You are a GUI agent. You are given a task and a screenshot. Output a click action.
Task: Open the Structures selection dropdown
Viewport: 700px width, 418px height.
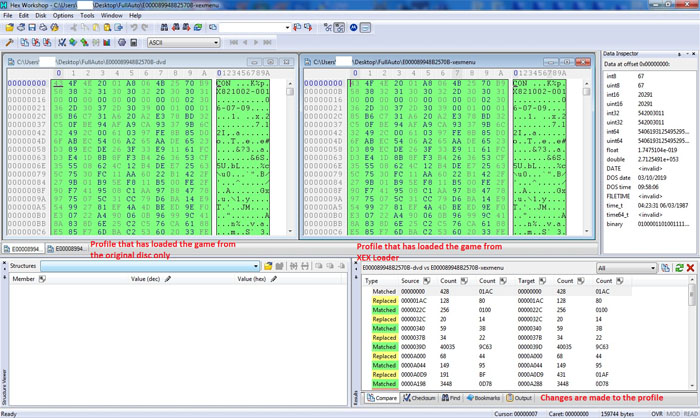point(256,266)
